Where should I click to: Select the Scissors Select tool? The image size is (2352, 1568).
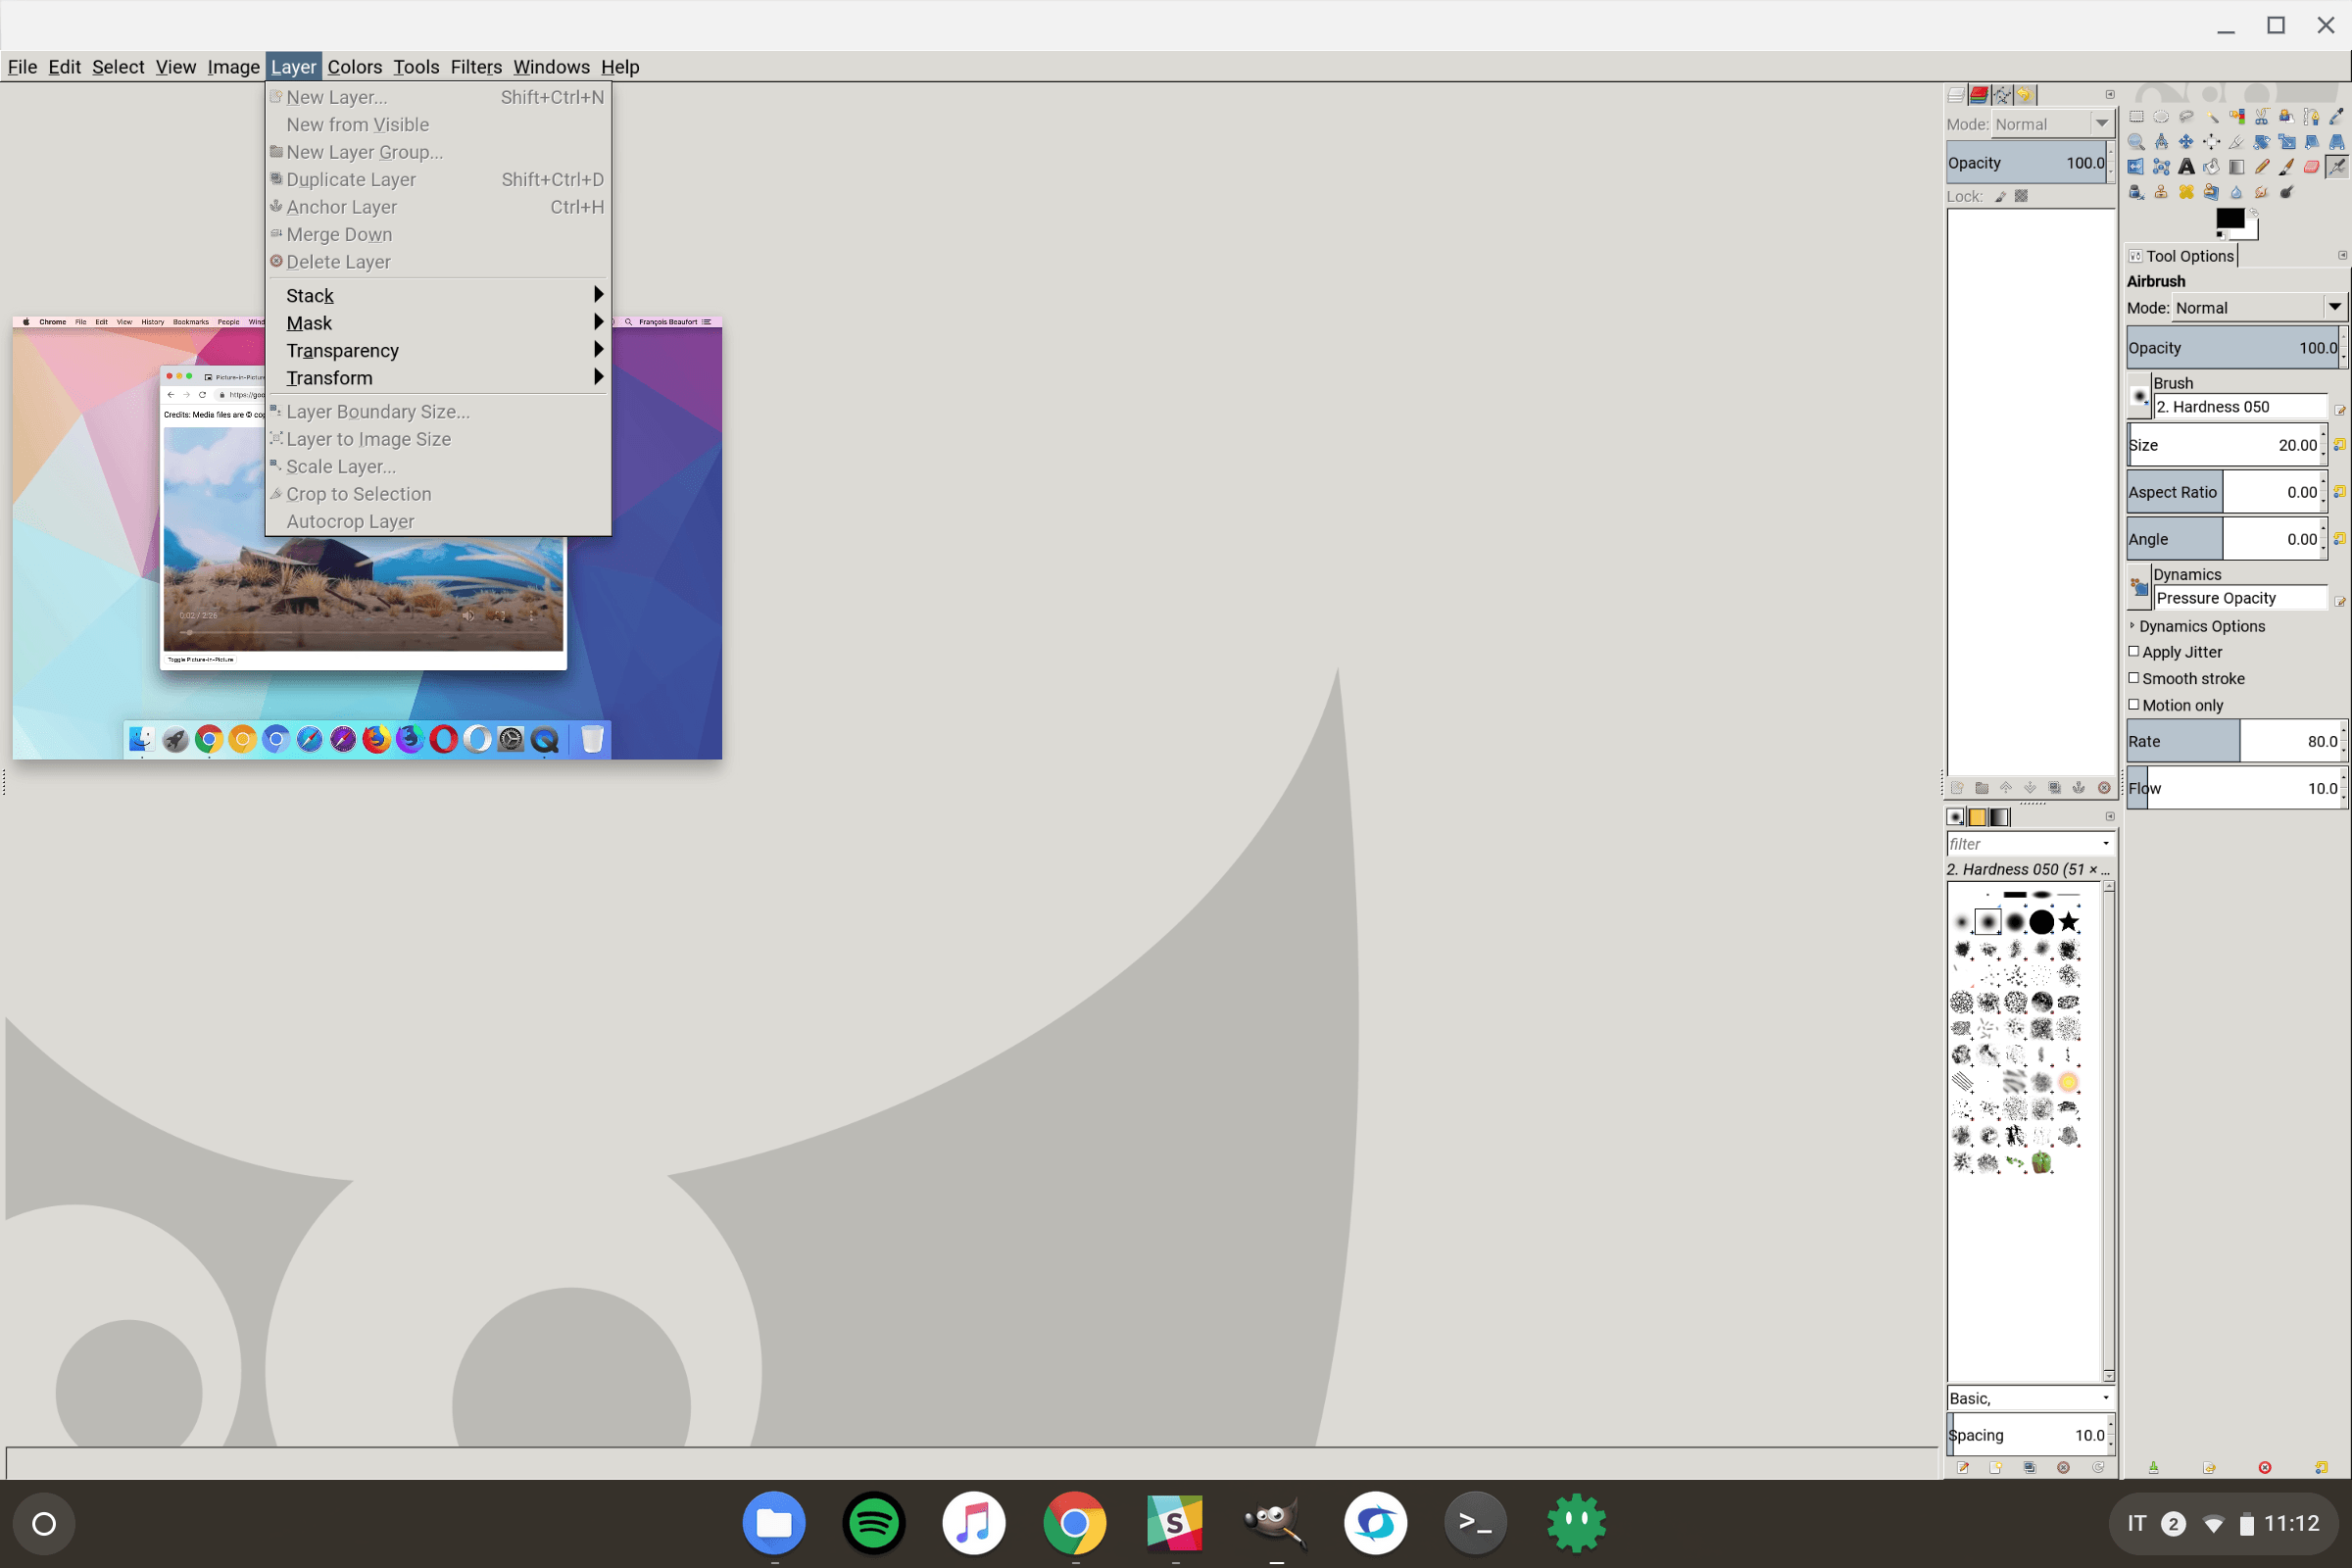coord(2261,116)
